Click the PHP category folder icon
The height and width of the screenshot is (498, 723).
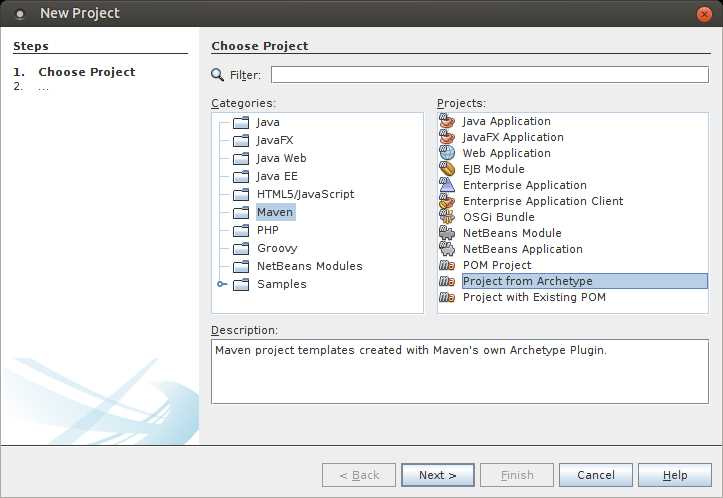point(241,230)
